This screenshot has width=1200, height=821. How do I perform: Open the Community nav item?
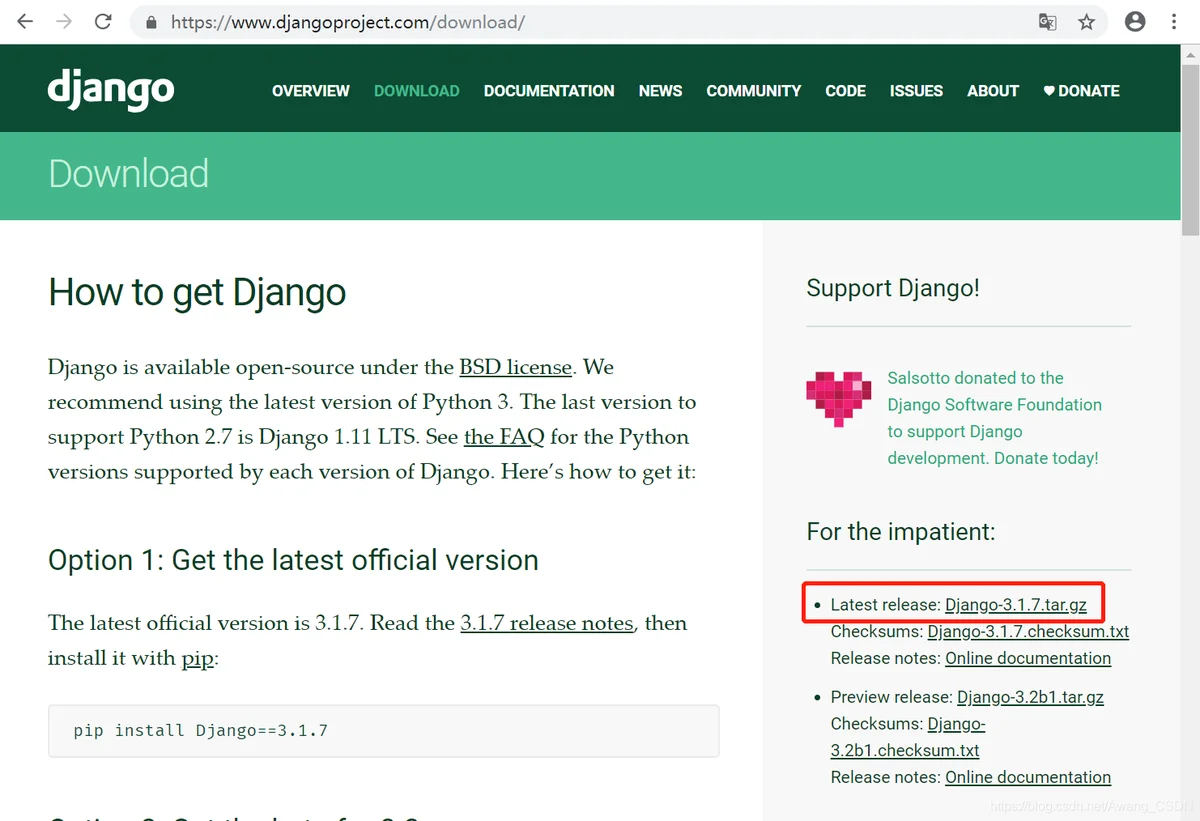point(754,91)
